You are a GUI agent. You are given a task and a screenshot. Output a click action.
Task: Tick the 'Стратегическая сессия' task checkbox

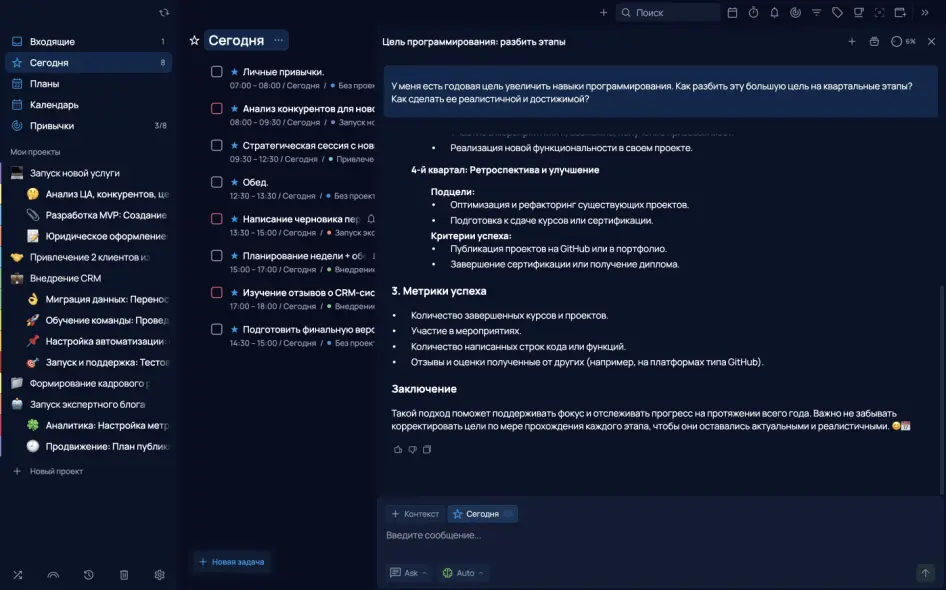[x=217, y=145]
